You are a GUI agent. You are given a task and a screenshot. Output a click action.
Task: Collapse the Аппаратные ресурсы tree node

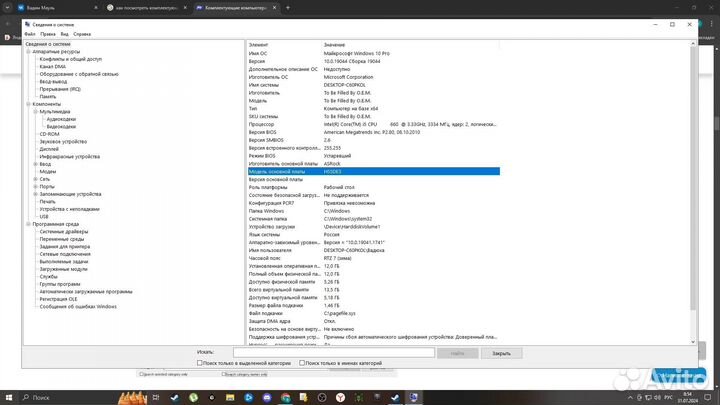pos(28,51)
